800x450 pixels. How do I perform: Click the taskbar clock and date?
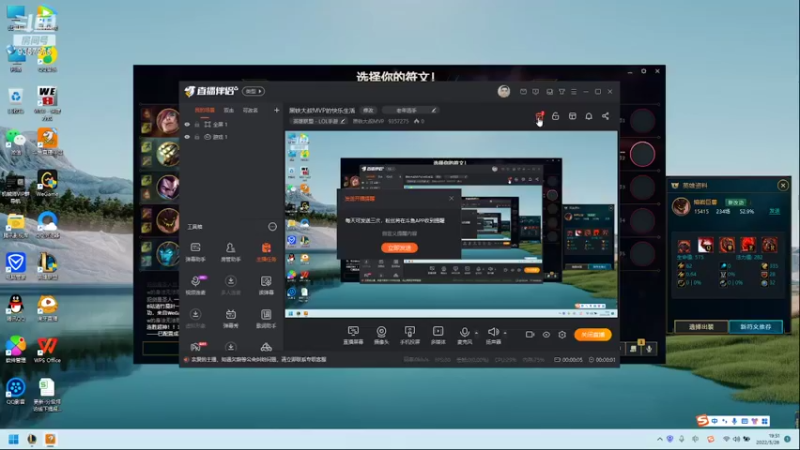[x=769, y=439]
